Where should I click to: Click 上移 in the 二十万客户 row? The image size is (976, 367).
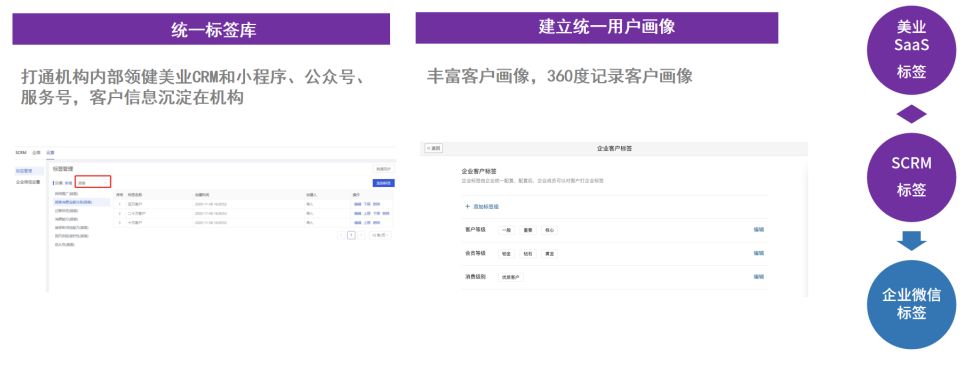[x=367, y=213]
